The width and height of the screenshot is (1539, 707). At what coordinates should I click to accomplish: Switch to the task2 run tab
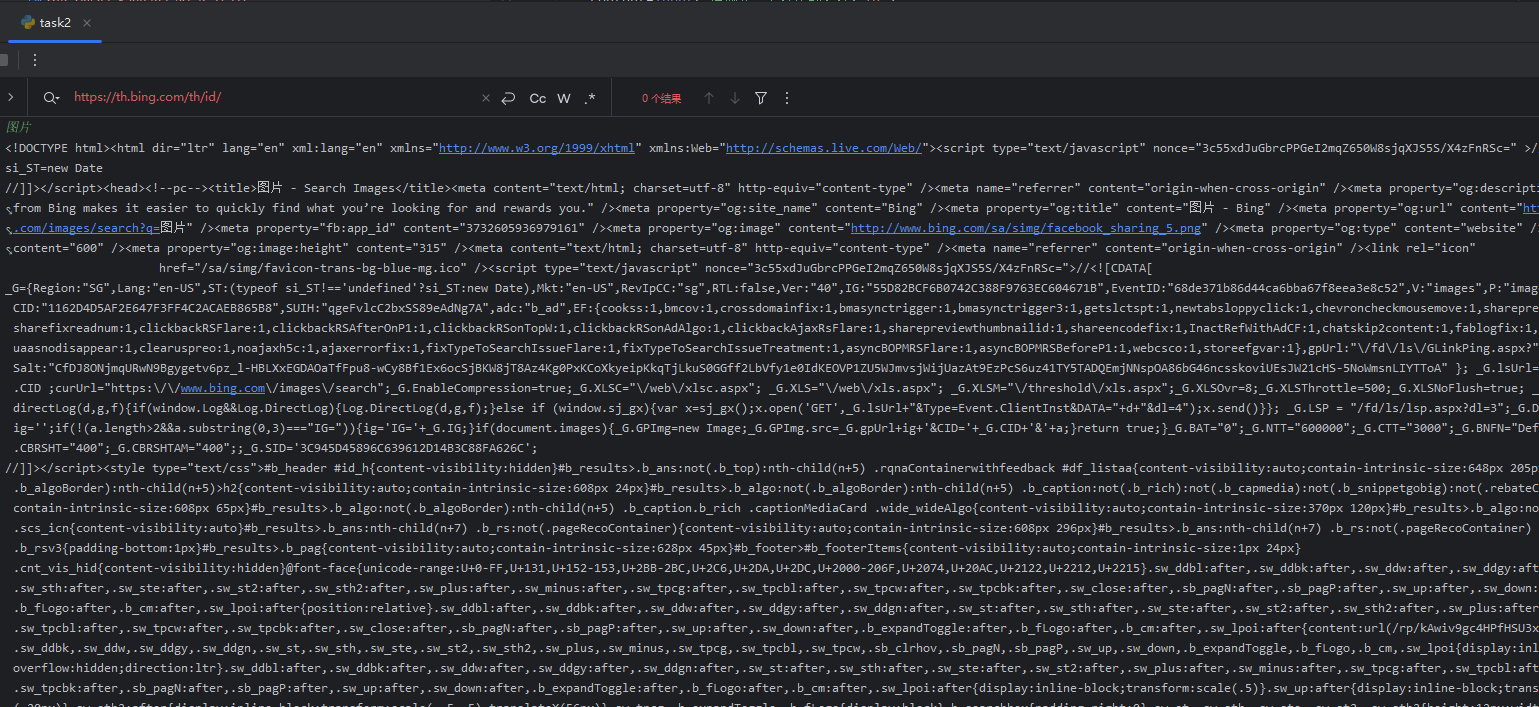click(55, 22)
